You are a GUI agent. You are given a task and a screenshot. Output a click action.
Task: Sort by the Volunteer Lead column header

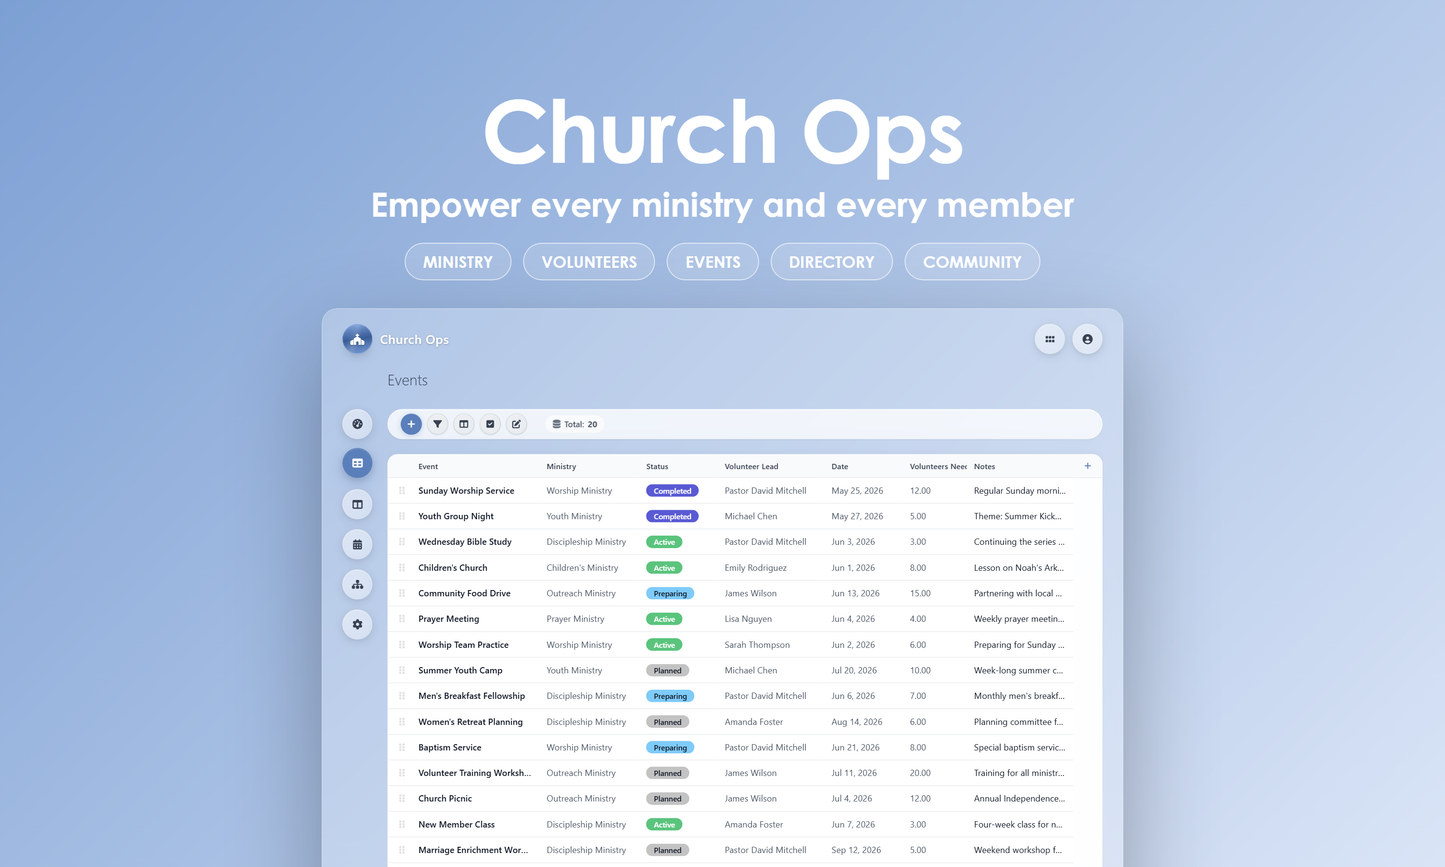coord(752,467)
